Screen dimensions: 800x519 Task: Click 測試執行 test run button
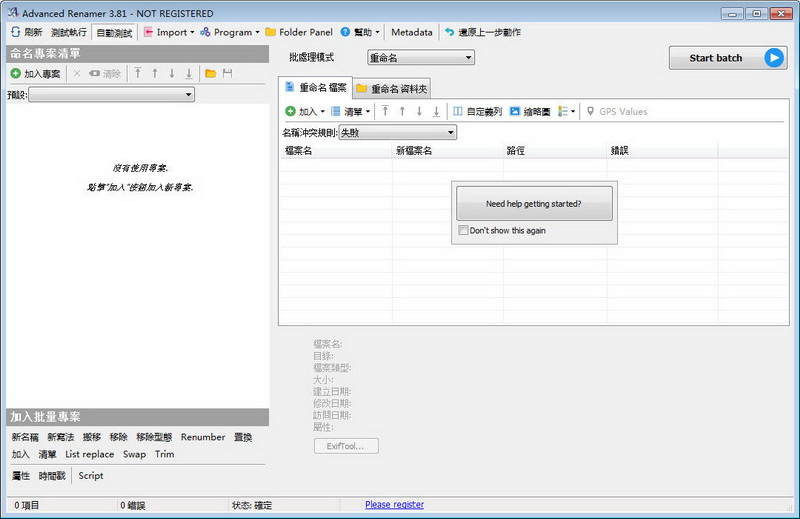pos(69,33)
